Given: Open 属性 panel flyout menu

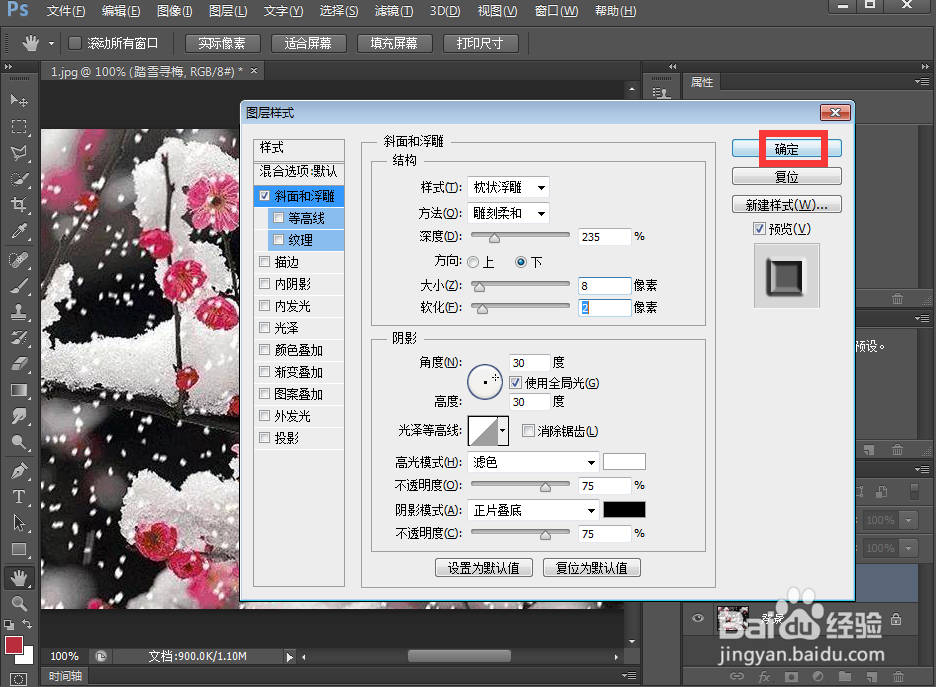Looking at the screenshot, I should (x=922, y=81).
